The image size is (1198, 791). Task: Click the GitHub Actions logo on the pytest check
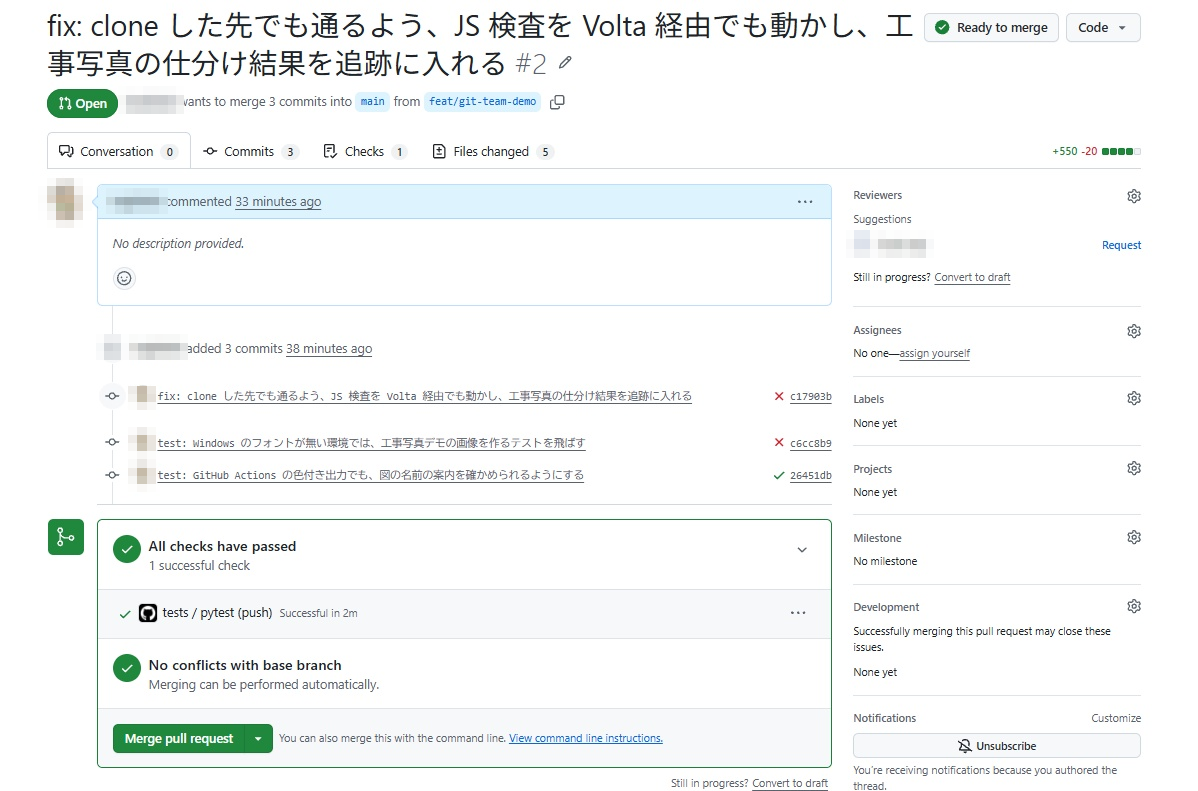pos(147,613)
